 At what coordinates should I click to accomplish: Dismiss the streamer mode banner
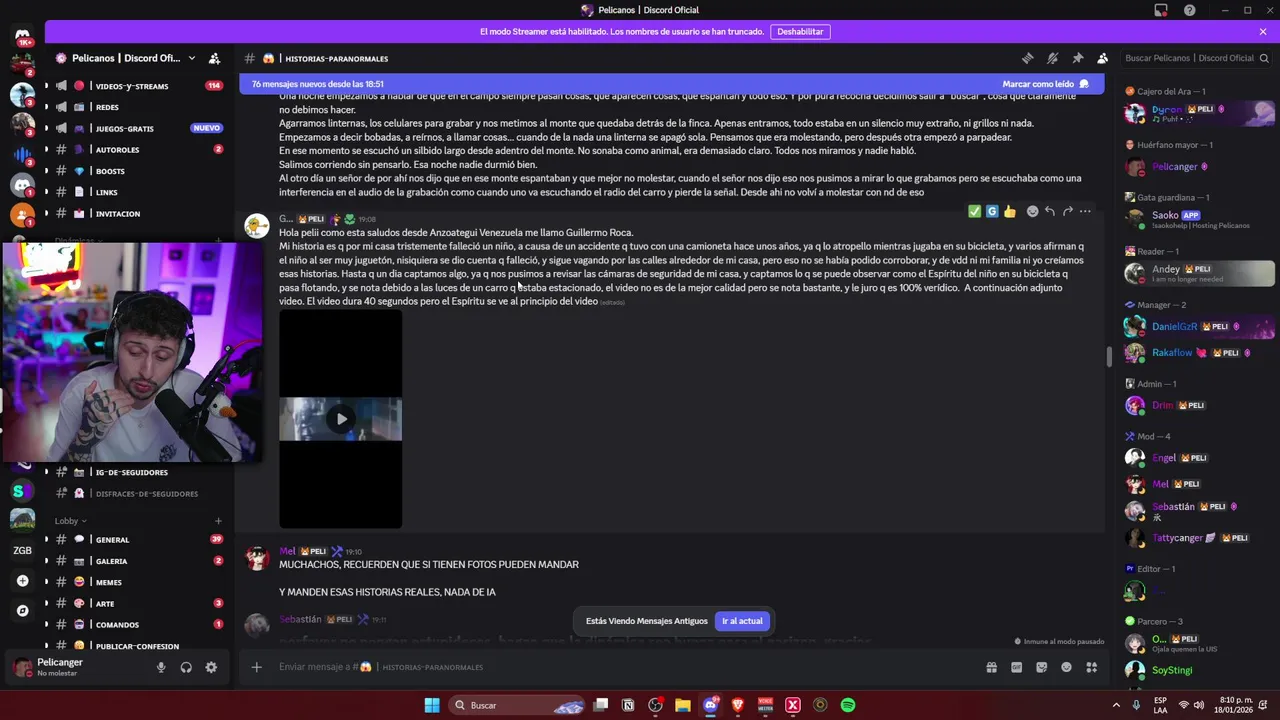tap(1263, 31)
